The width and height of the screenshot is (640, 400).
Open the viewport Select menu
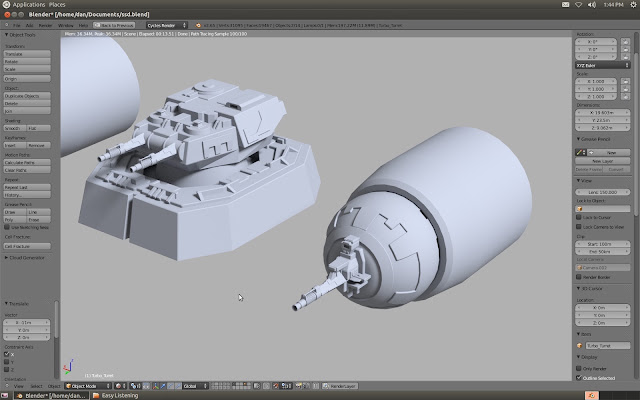point(36,386)
